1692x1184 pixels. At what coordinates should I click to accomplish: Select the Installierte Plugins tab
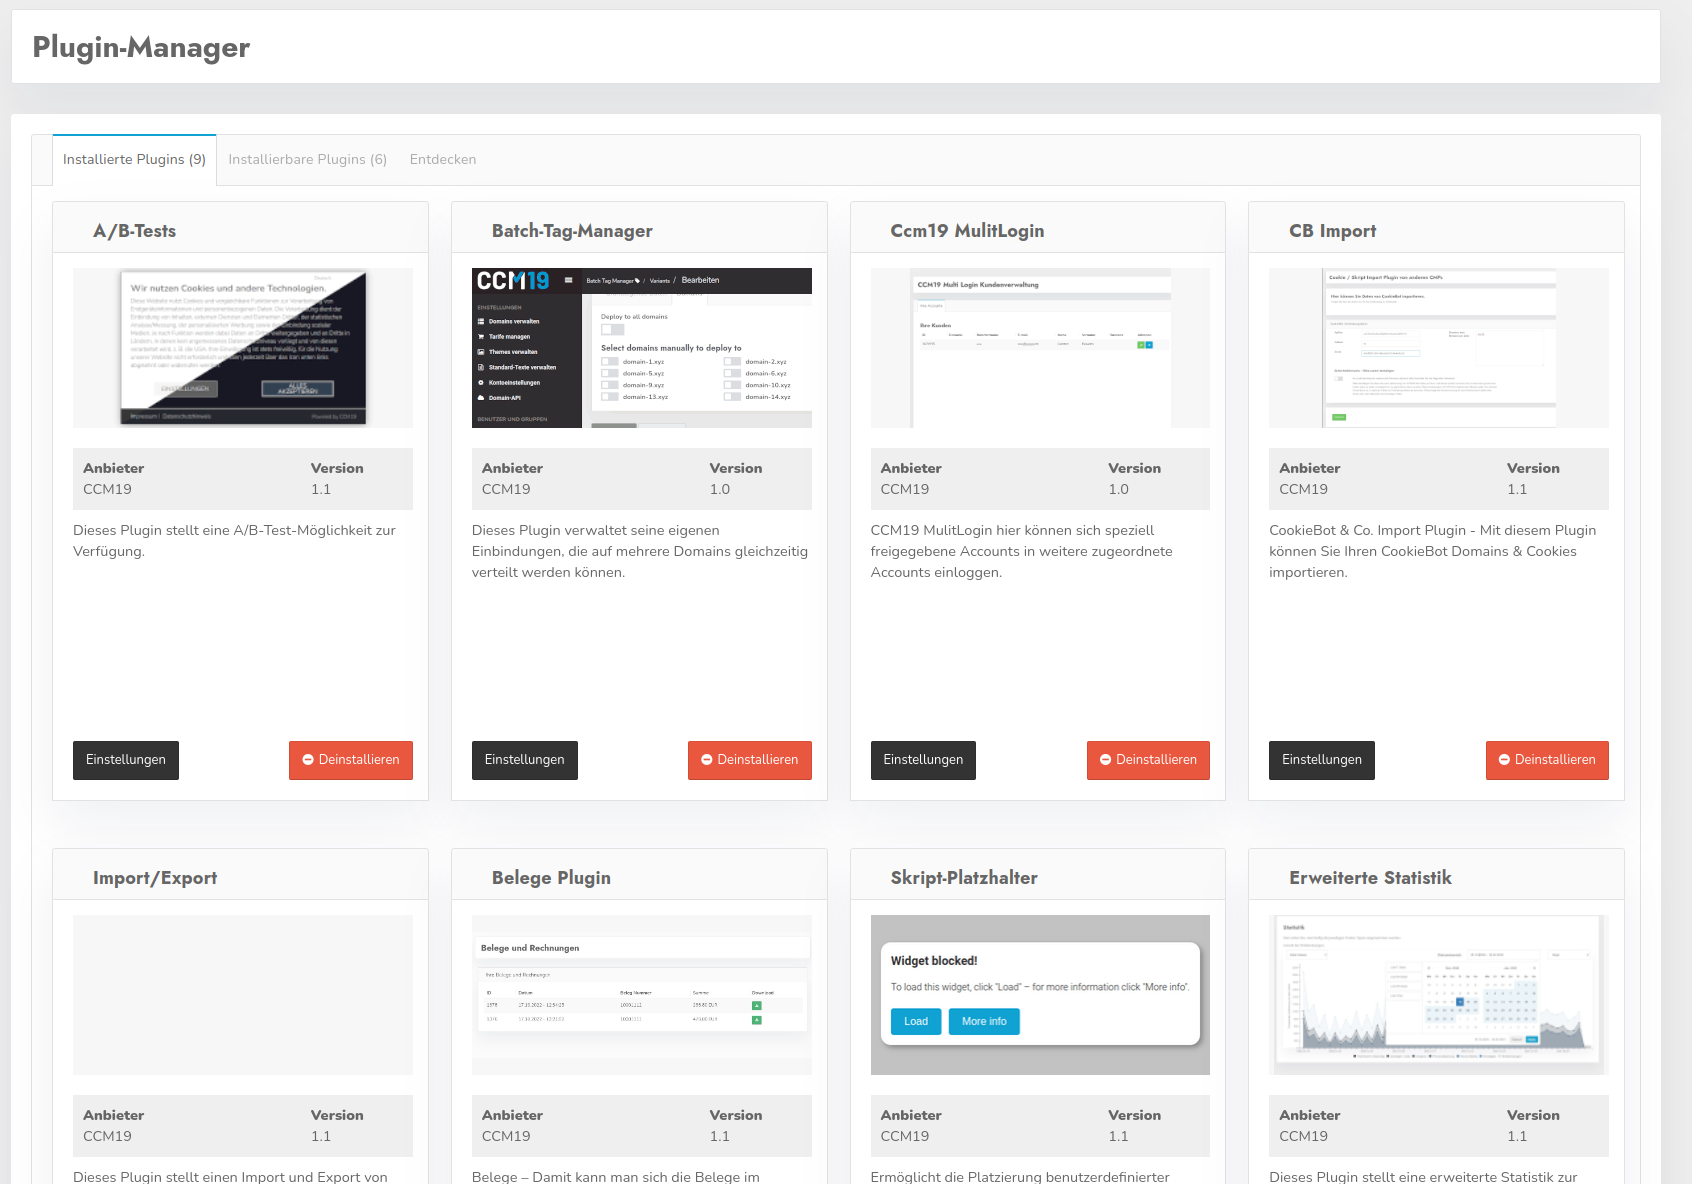(134, 160)
